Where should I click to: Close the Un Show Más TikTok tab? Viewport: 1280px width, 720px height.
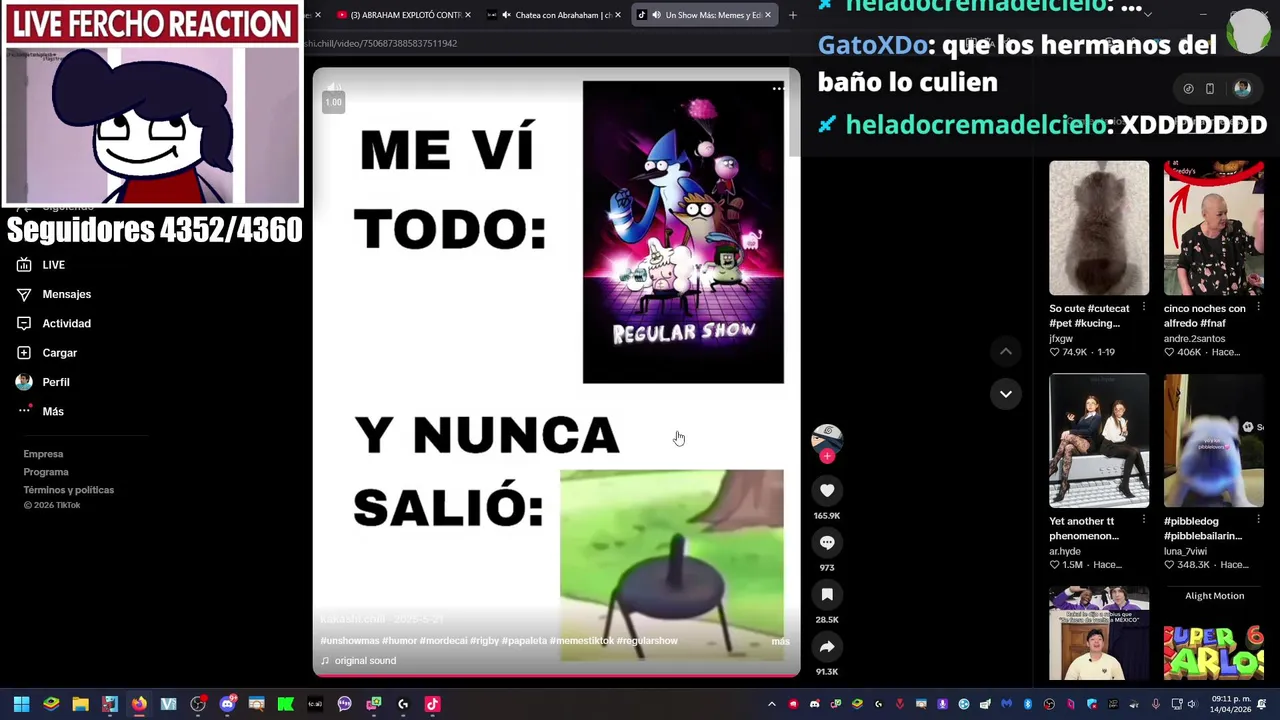[x=768, y=15]
